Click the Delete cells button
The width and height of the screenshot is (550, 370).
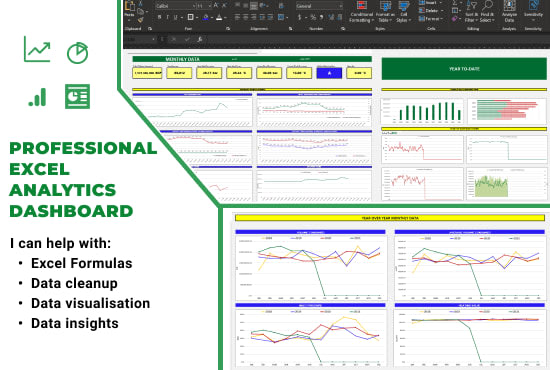point(430,11)
